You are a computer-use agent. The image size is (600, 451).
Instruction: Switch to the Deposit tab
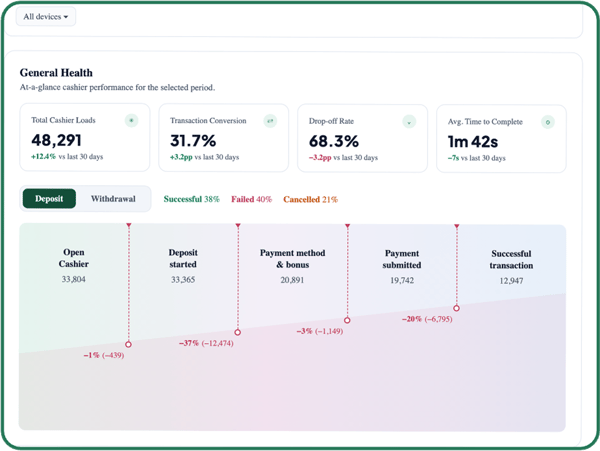(x=49, y=199)
